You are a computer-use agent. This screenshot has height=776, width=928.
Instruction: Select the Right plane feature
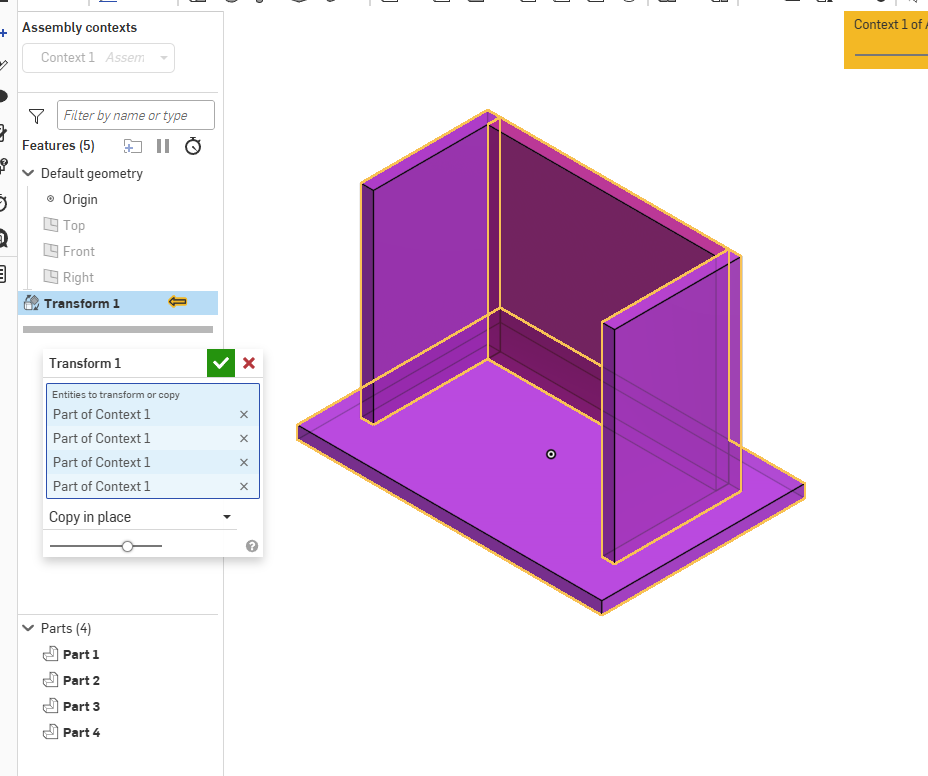(x=78, y=278)
